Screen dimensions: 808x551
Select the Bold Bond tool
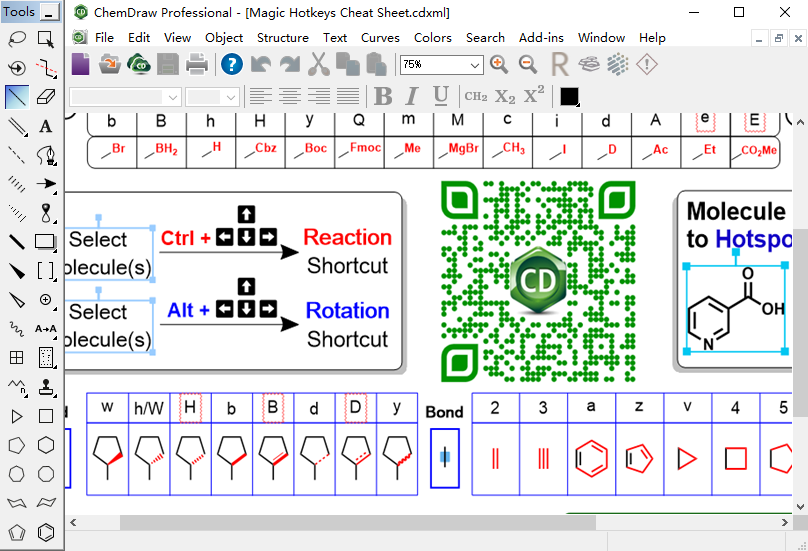tap(17, 241)
